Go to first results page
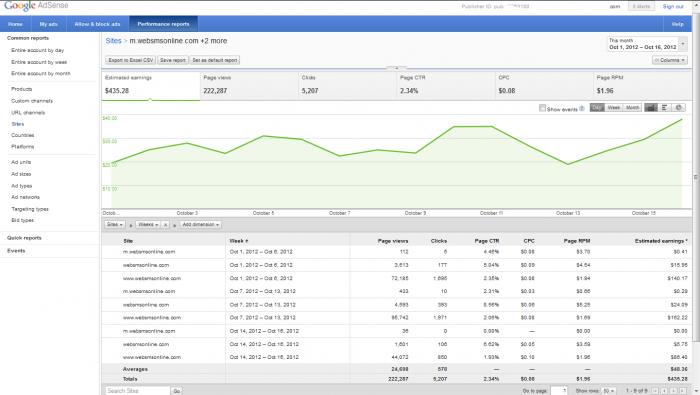Viewport: 700px width, 395px height. tap(655, 391)
